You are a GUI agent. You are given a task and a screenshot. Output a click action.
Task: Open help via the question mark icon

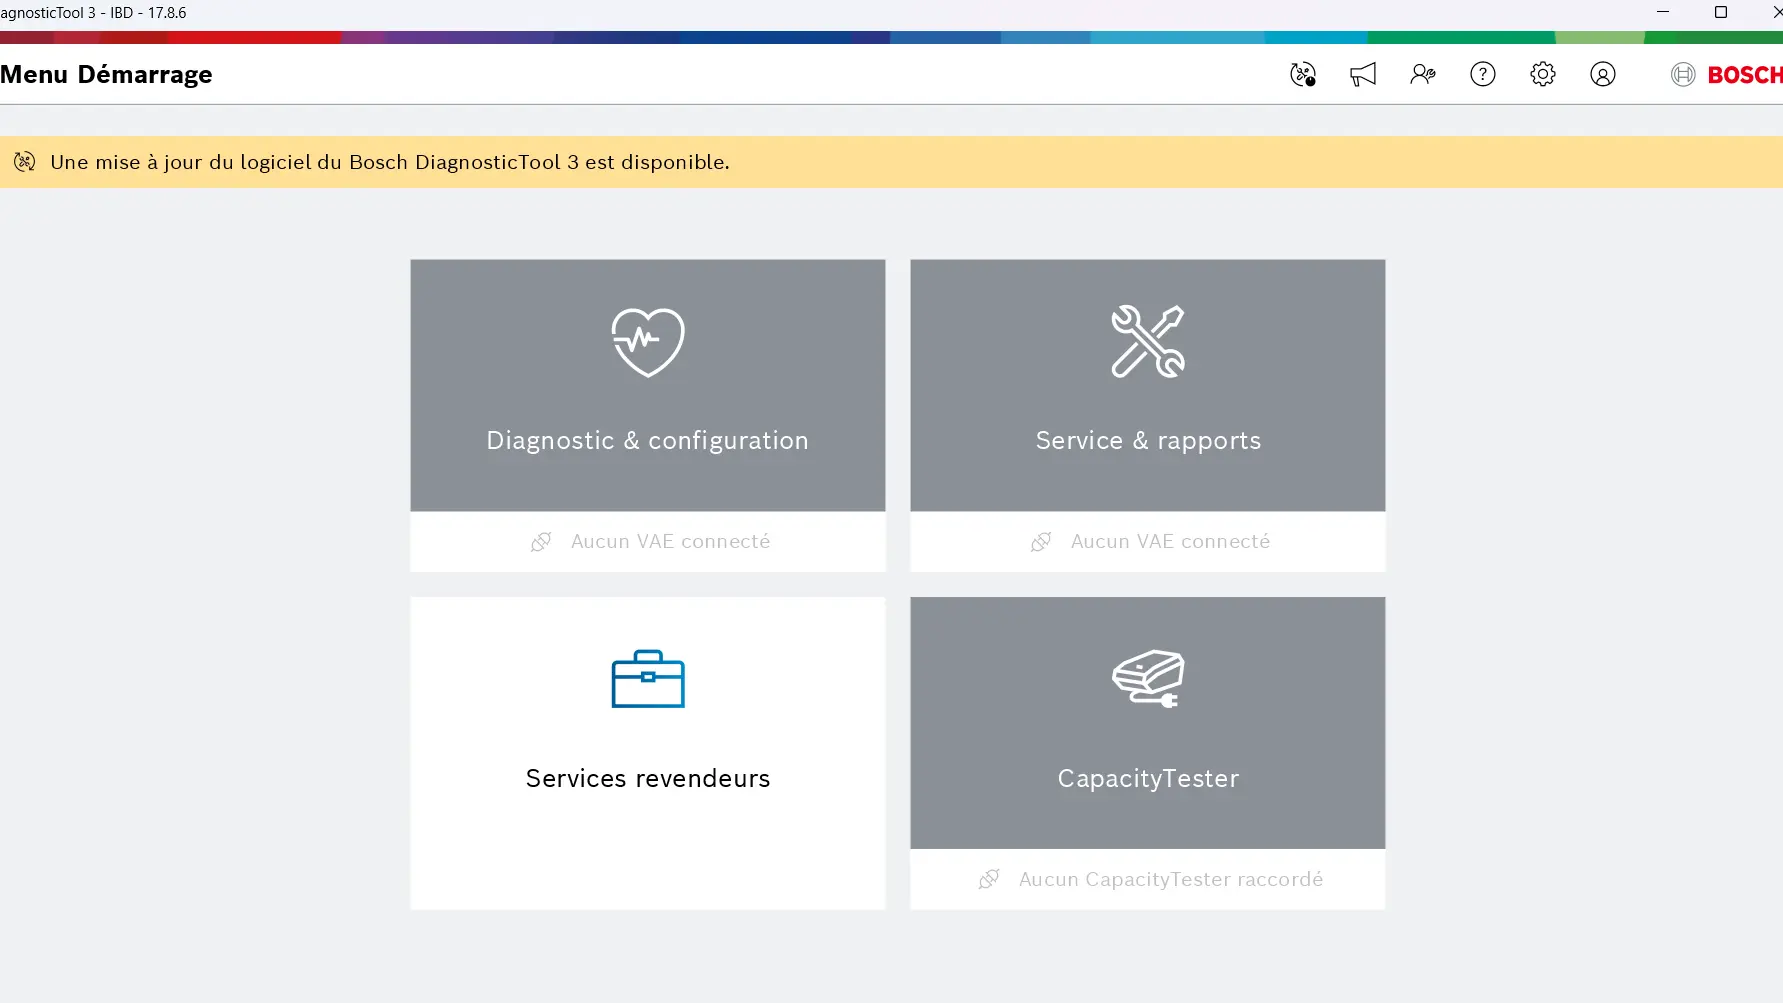(x=1482, y=75)
